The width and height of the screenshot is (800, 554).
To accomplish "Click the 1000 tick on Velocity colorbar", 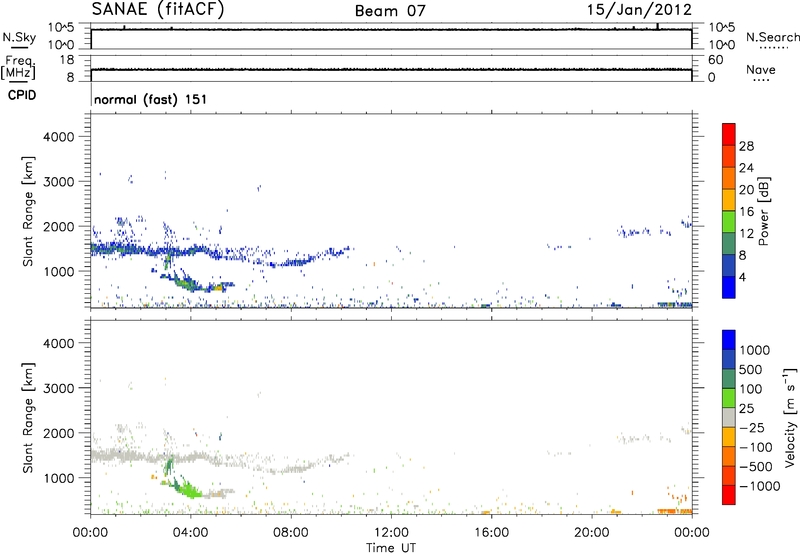I will [755, 350].
